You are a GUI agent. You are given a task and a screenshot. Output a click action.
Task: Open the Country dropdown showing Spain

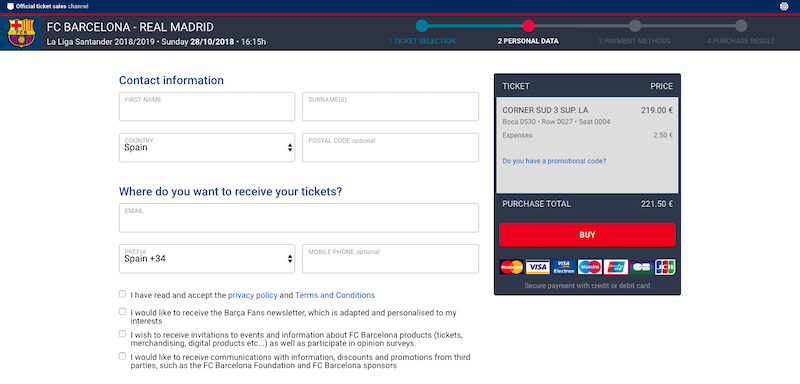point(207,147)
